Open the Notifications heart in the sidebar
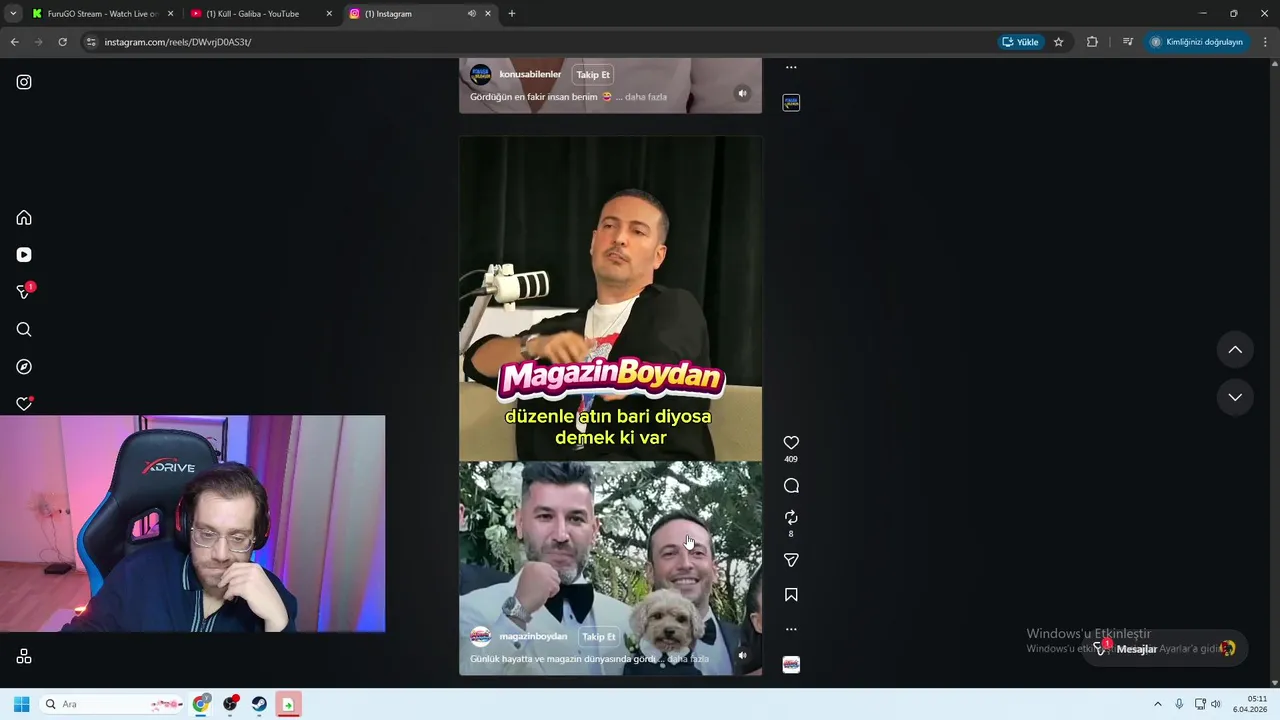The height and width of the screenshot is (720, 1280). click(x=24, y=404)
